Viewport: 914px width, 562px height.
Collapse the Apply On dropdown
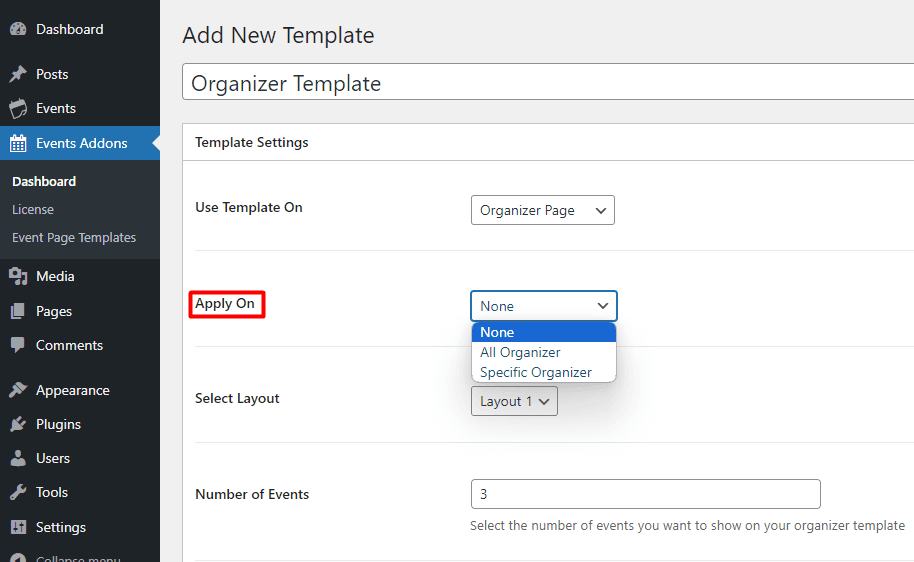543,306
